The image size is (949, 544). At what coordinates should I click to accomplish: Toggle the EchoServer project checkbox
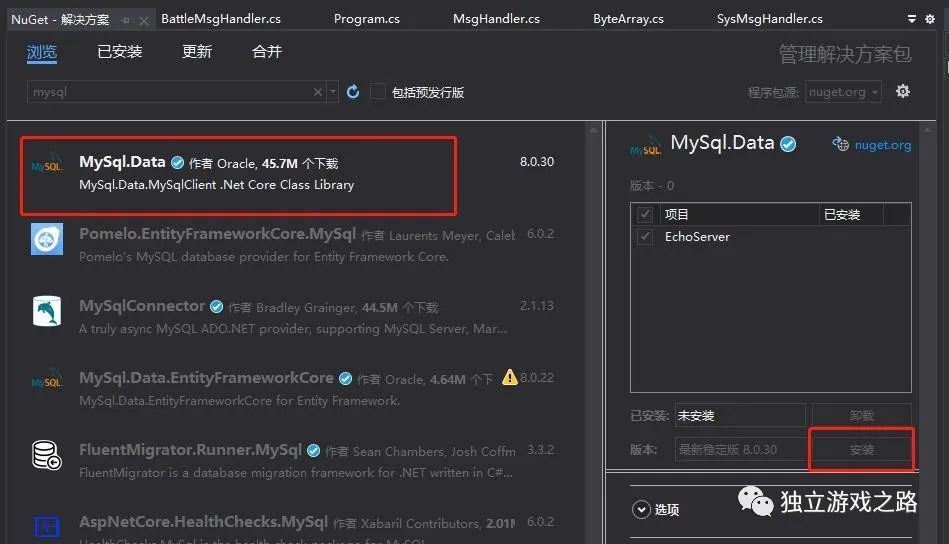pyautogui.click(x=645, y=237)
